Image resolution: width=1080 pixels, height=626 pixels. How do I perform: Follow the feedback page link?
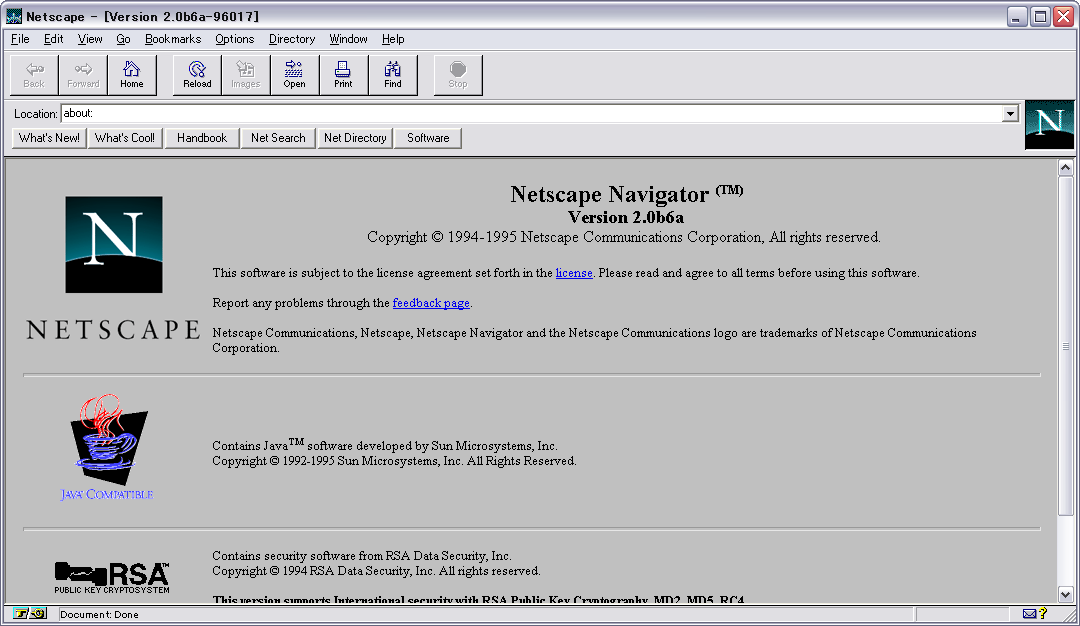(431, 303)
